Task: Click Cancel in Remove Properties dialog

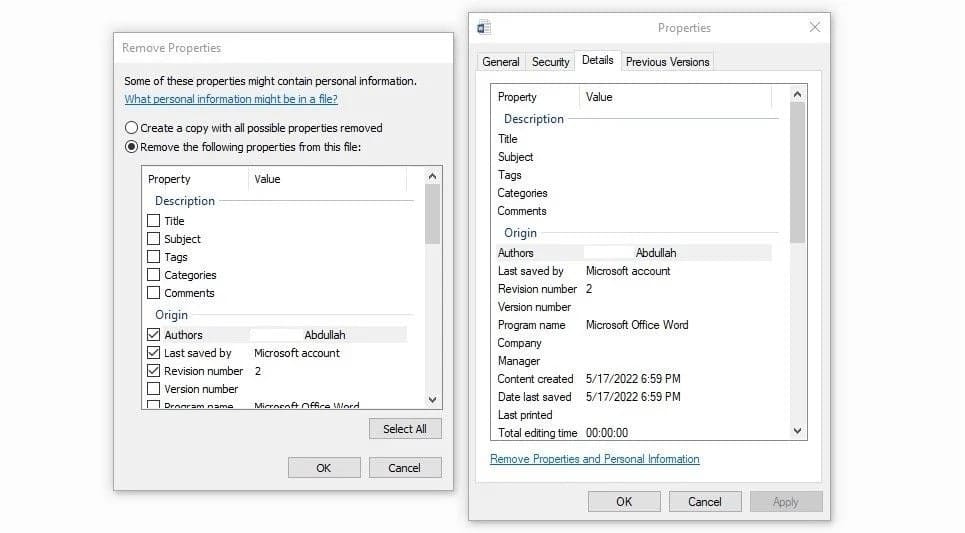Action: (405, 468)
